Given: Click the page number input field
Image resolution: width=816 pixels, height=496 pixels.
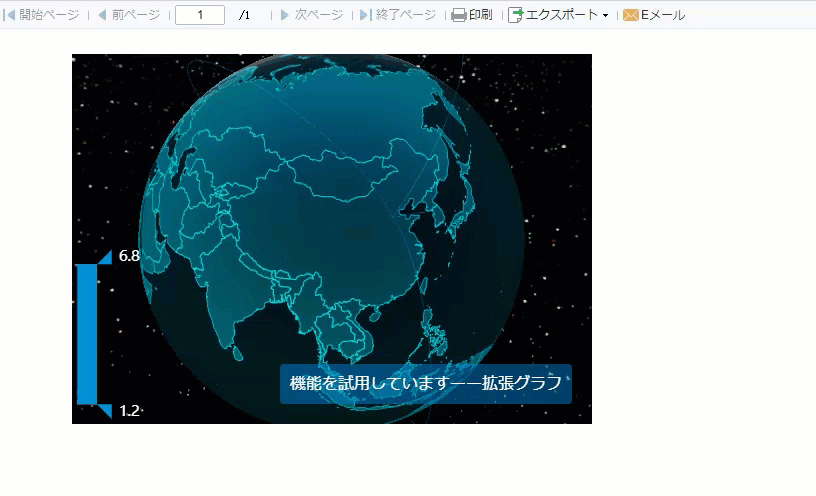Looking at the screenshot, I should pyautogui.click(x=200, y=15).
